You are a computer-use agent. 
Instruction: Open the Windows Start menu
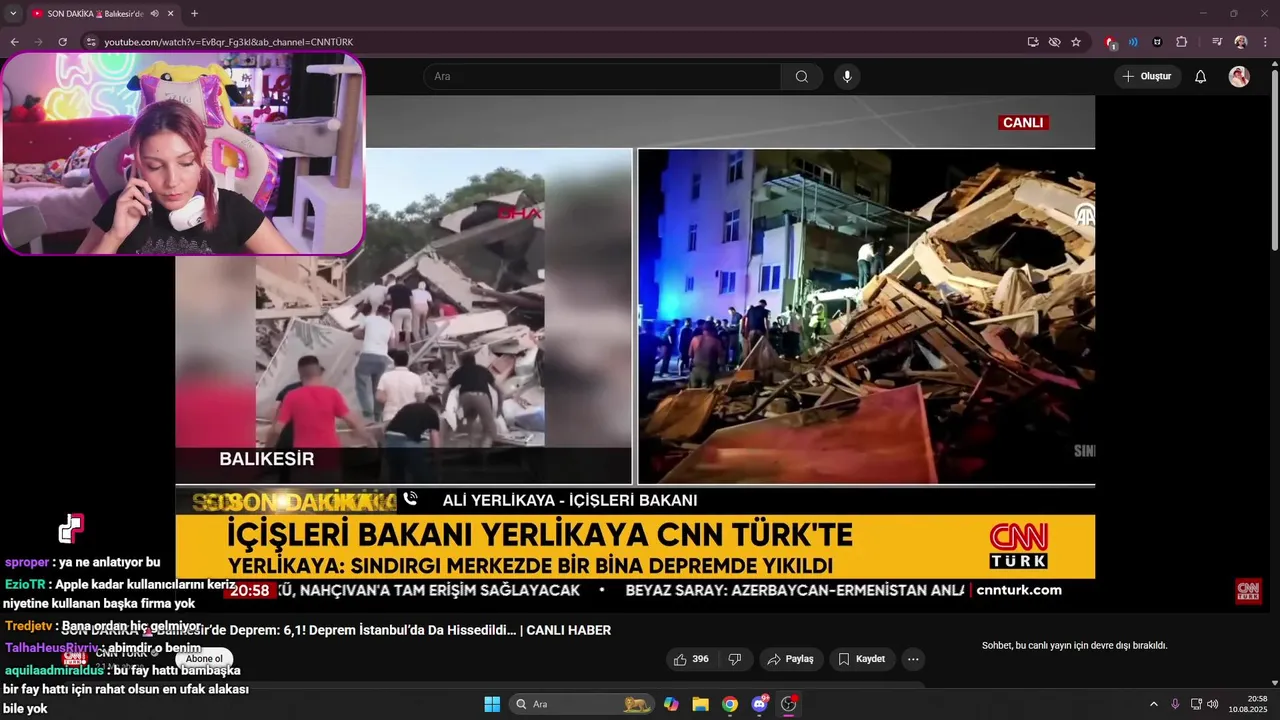(x=492, y=704)
